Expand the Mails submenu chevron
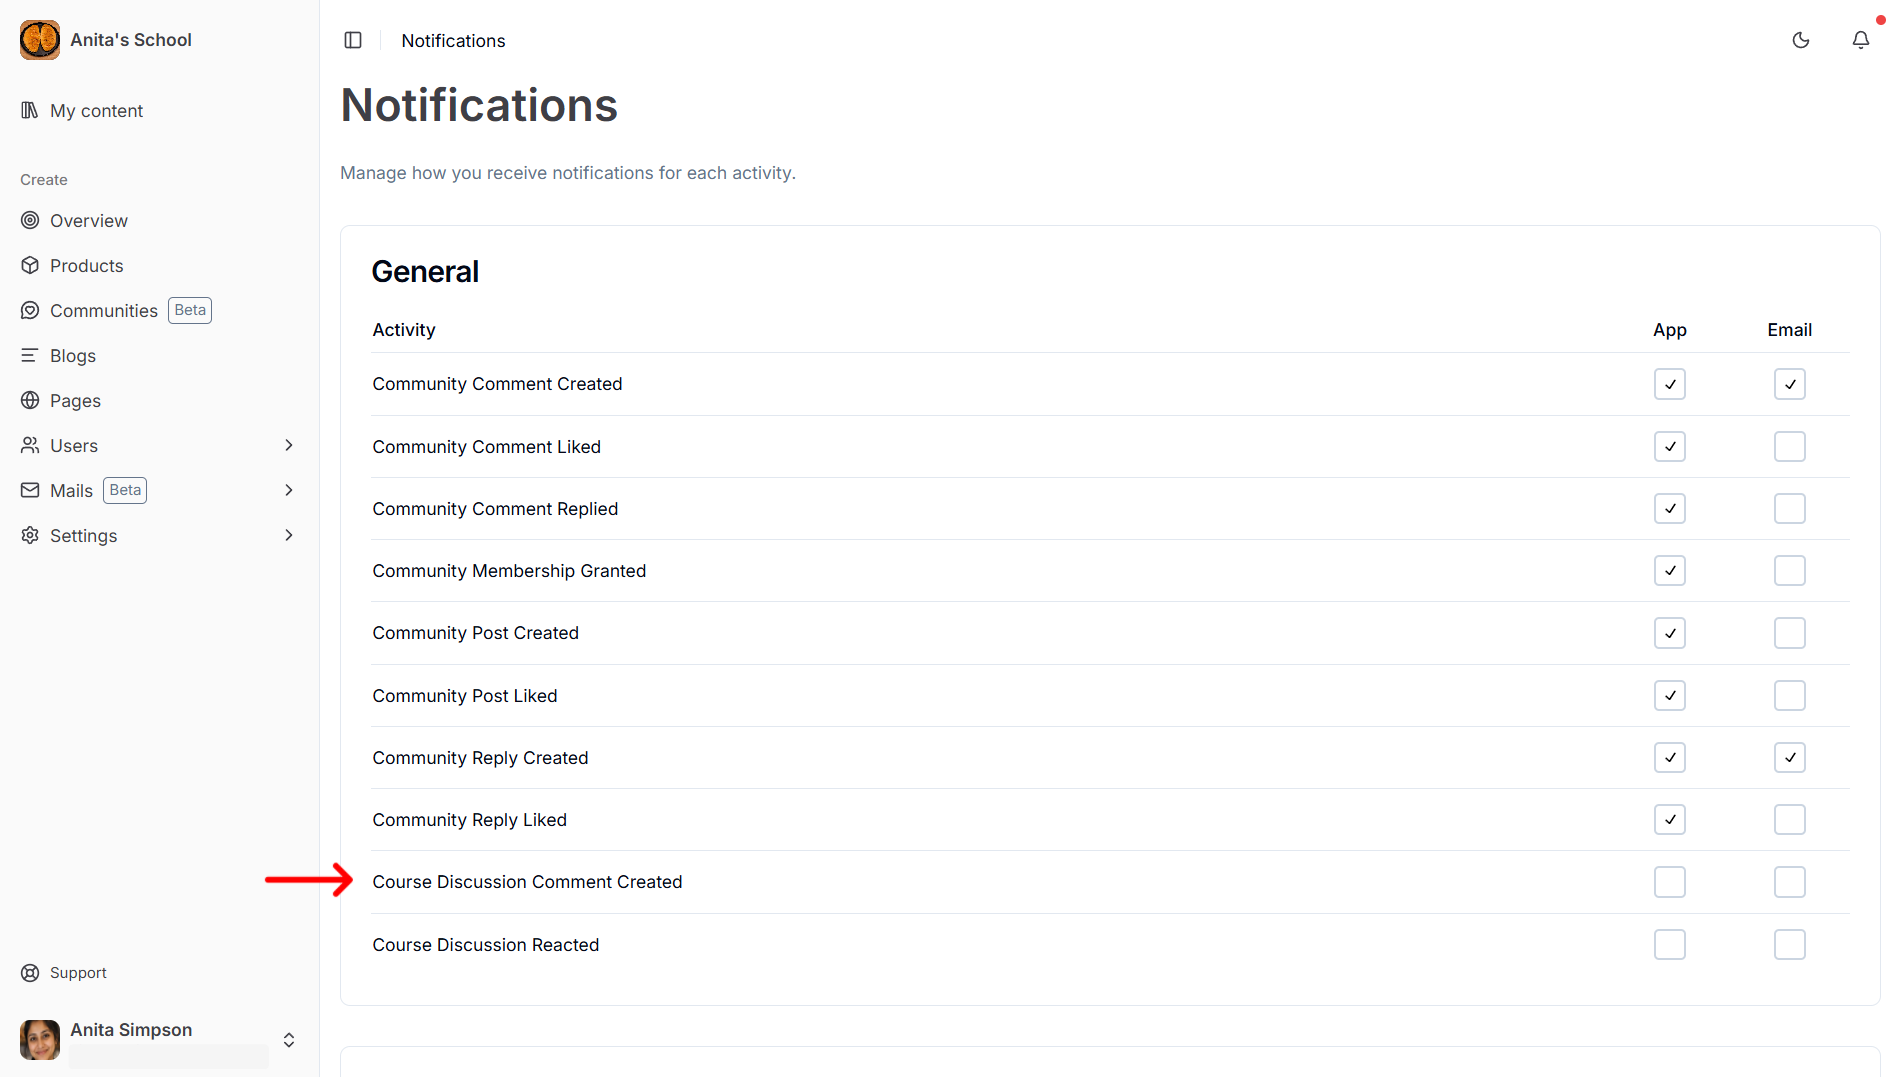 coord(289,490)
